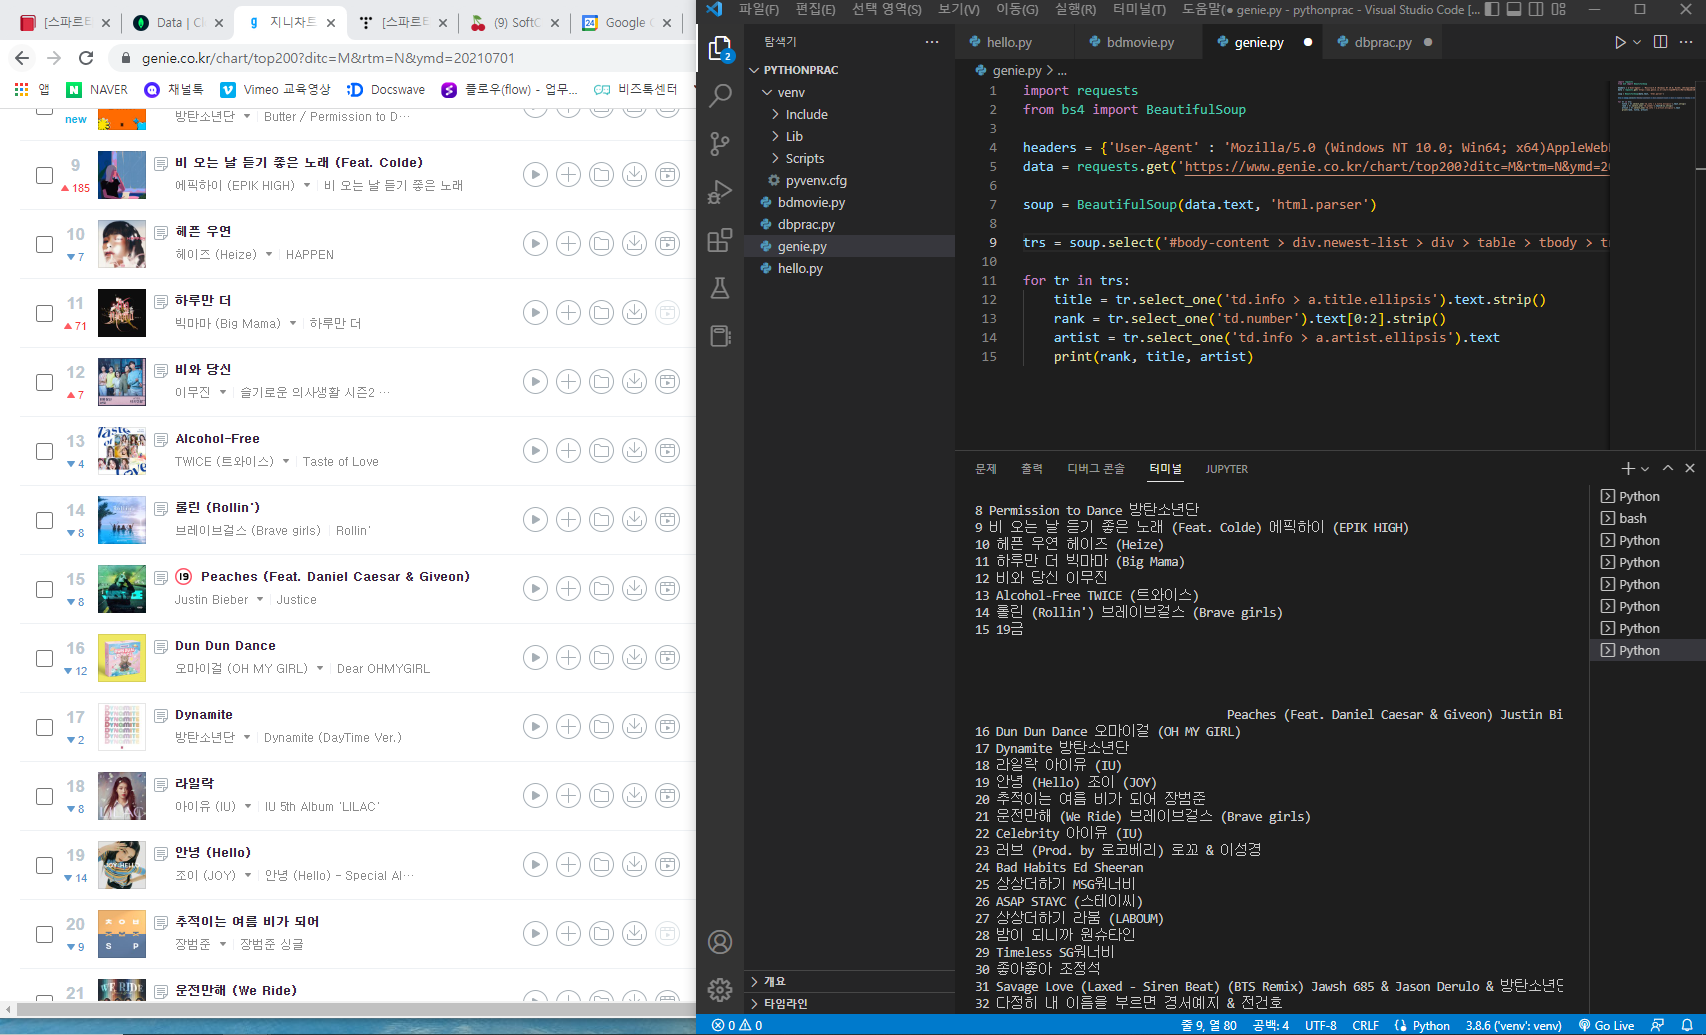Check the Peaches row checkbox
Image resolution: width=1706 pixels, height=1035 pixels.
(x=44, y=589)
